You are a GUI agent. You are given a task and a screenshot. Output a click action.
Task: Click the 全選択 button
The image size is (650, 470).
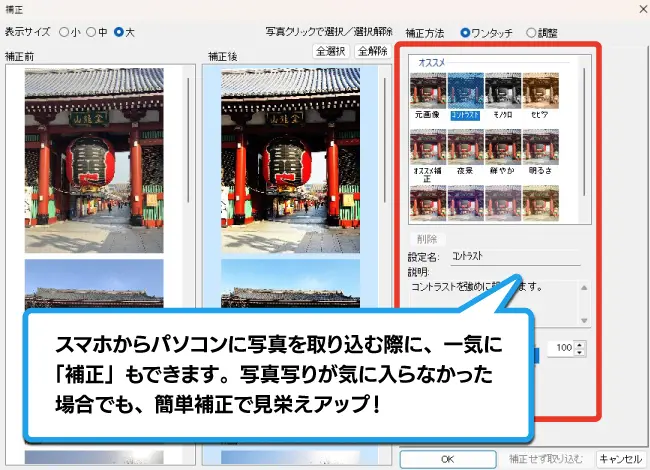tap(331, 51)
